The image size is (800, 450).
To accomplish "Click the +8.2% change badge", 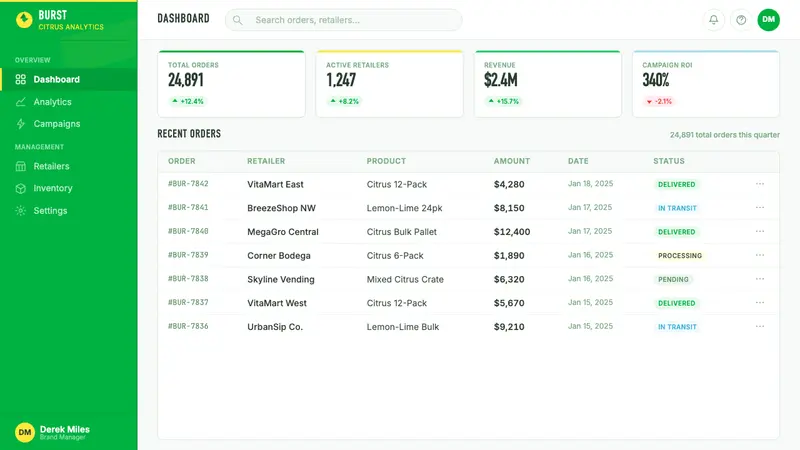I will [344, 102].
